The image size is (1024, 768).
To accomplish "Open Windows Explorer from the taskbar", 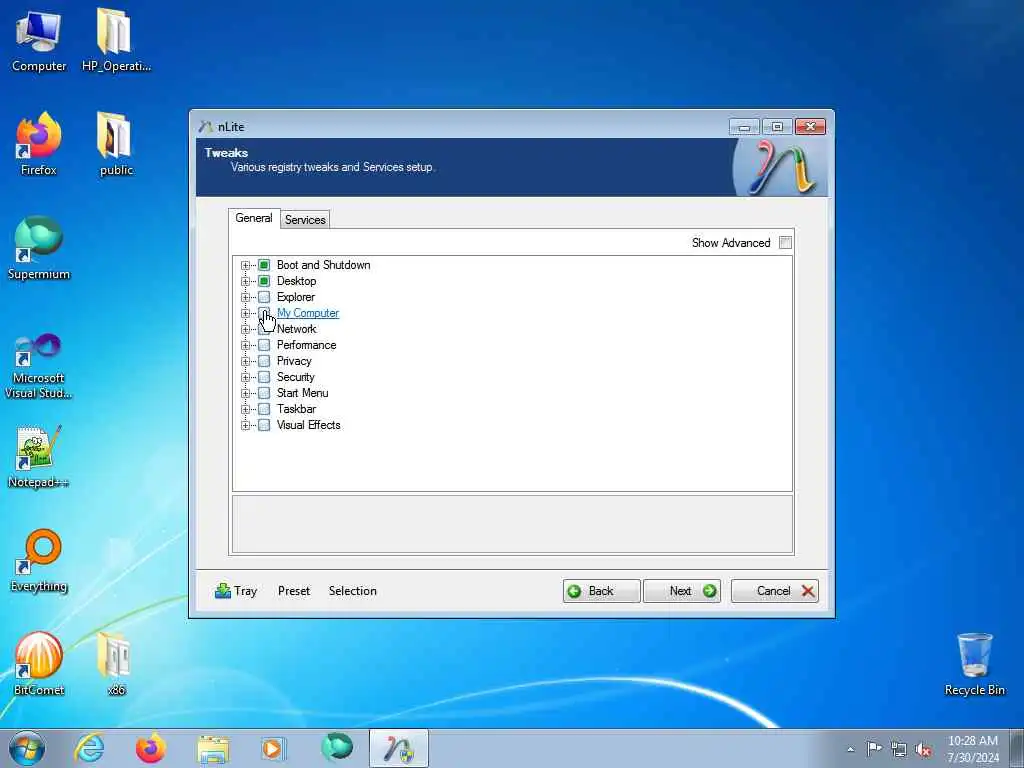I will click(214, 748).
